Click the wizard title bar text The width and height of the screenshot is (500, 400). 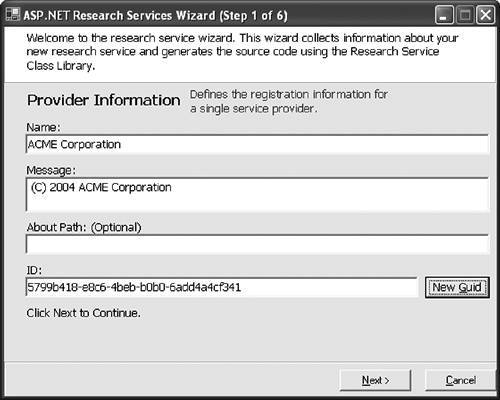155,15
